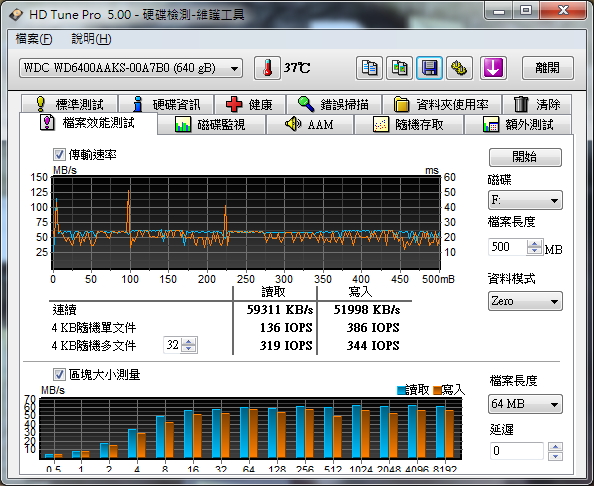Copy info to clipboard toolbar icon

click(369, 68)
